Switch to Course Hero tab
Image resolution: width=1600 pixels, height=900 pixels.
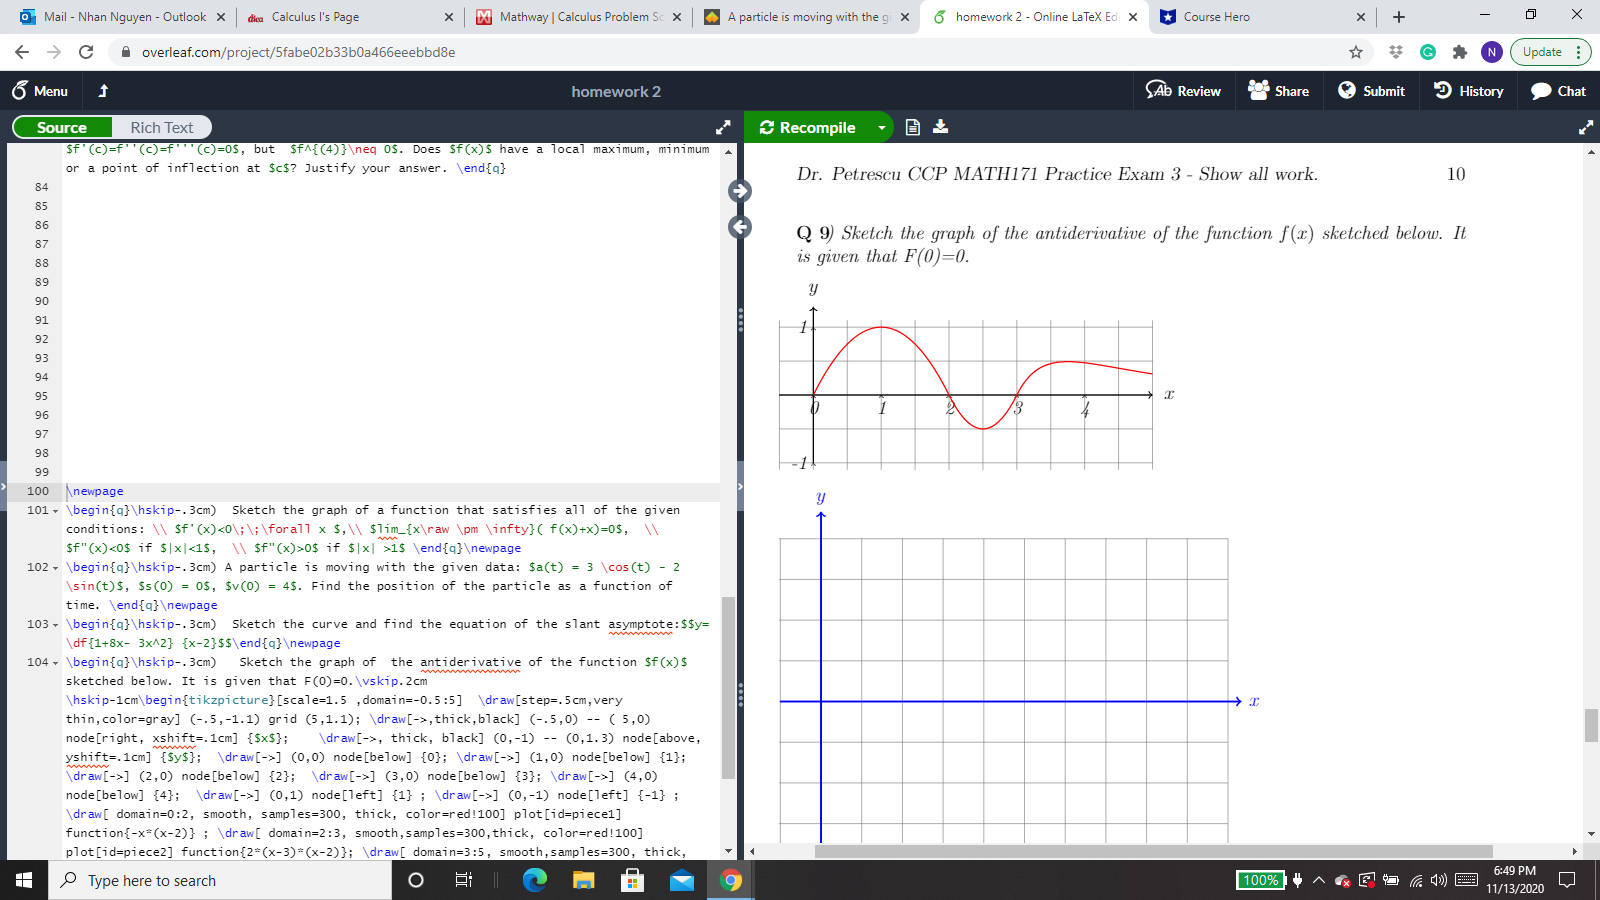[1262, 17]
